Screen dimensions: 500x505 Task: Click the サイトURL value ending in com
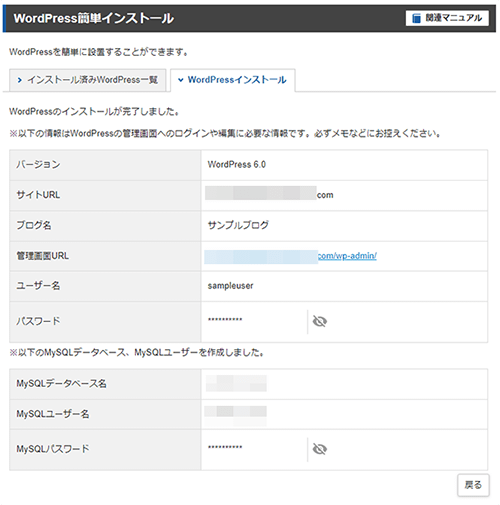point(269,194)
